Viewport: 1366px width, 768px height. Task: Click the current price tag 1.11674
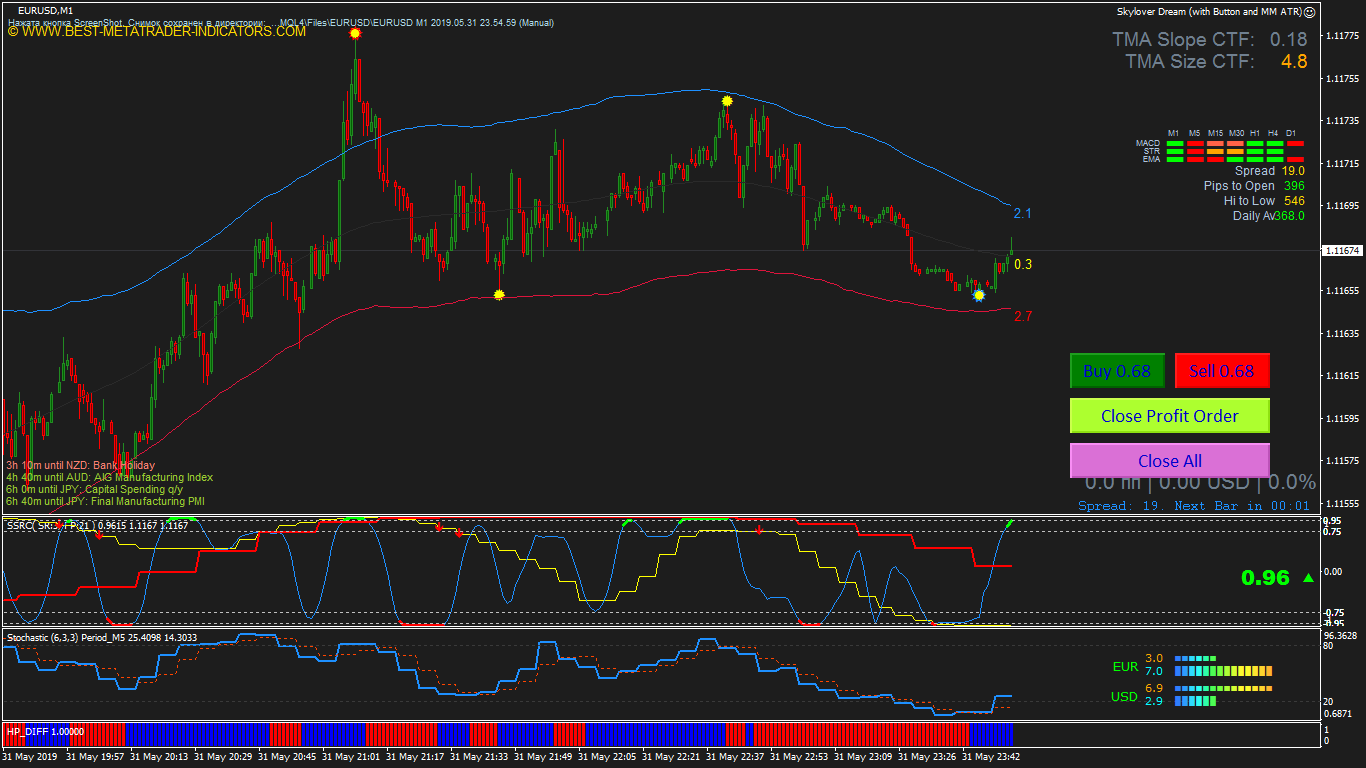[x=1342, y=250]
